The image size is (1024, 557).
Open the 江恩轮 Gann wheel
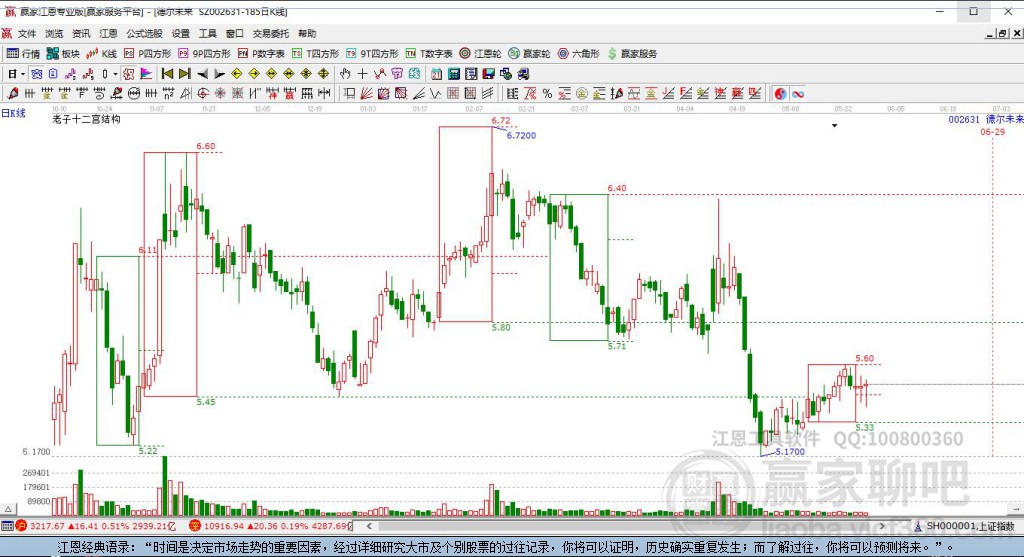pyautogui.click(x=481, y=54)
